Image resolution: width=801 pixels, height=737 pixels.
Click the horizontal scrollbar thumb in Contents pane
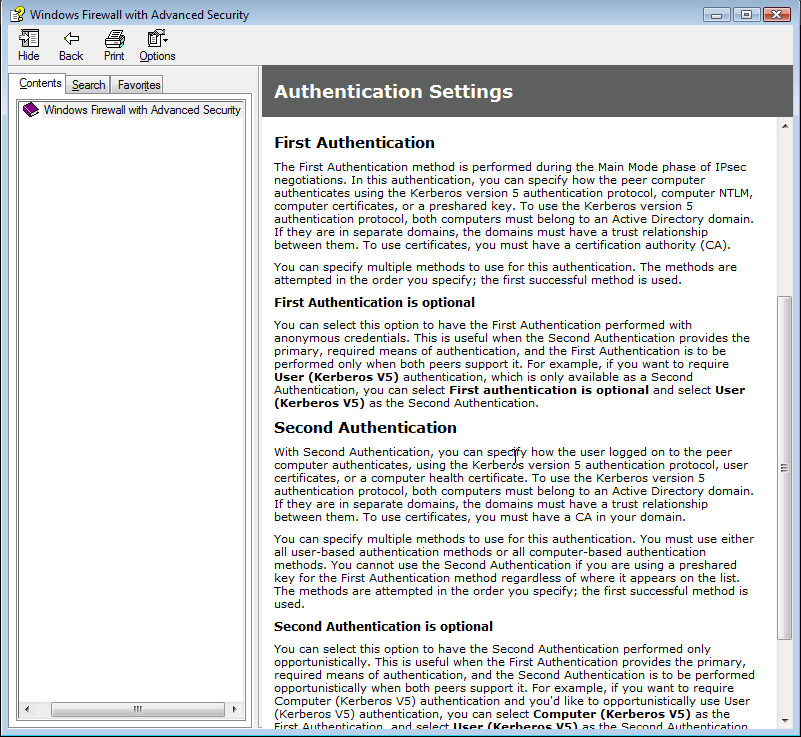[x=138, y=709]
